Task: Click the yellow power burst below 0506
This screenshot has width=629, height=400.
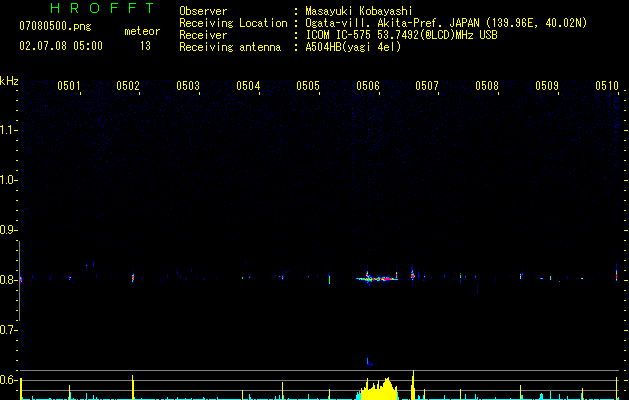Action: (377, 390)
